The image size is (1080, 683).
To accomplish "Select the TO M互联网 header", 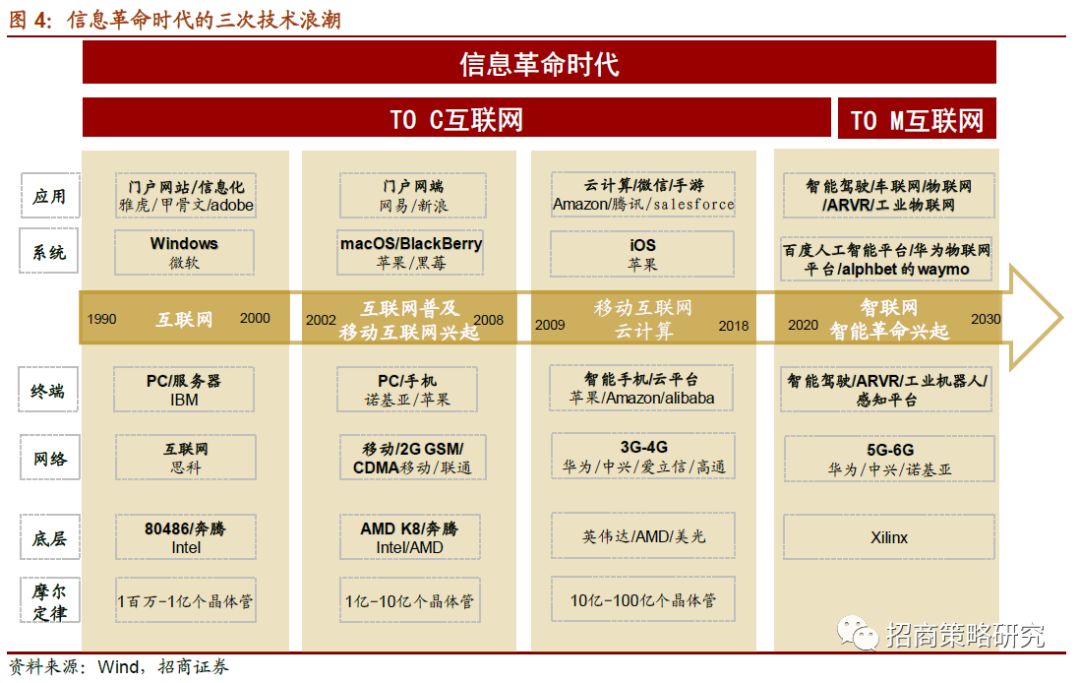I will click(916, 120).
